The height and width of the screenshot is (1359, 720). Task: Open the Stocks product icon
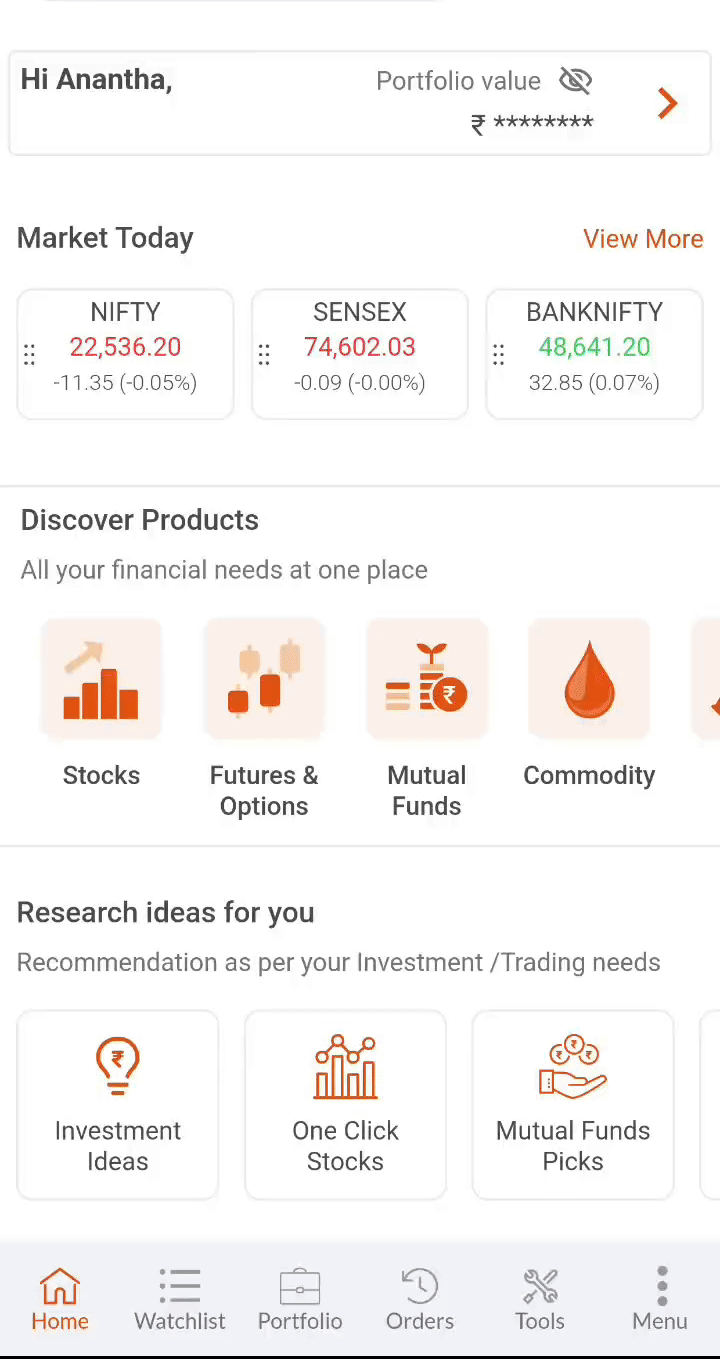pyautogui.click(x=101, y=680)
